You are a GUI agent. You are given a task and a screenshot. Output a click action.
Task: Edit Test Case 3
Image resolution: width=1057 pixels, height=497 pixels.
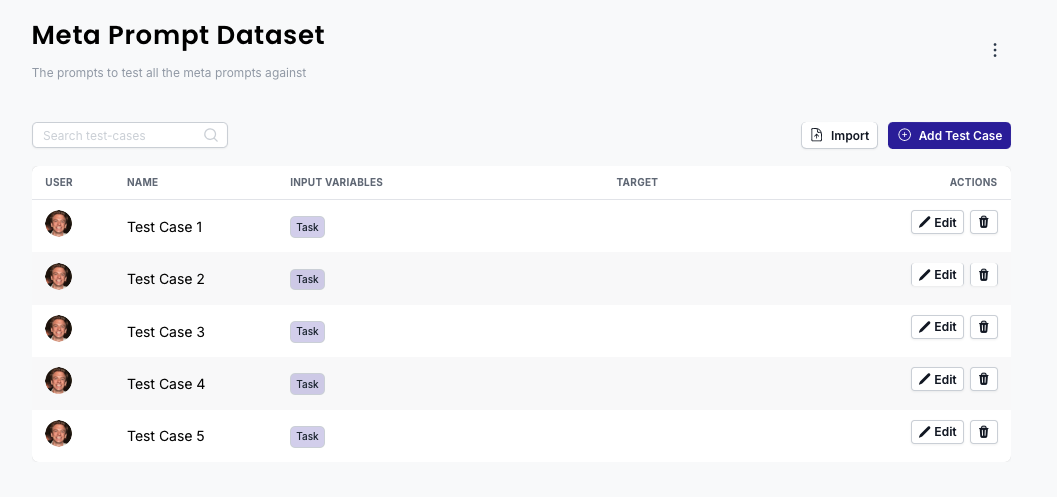point(937,326)
